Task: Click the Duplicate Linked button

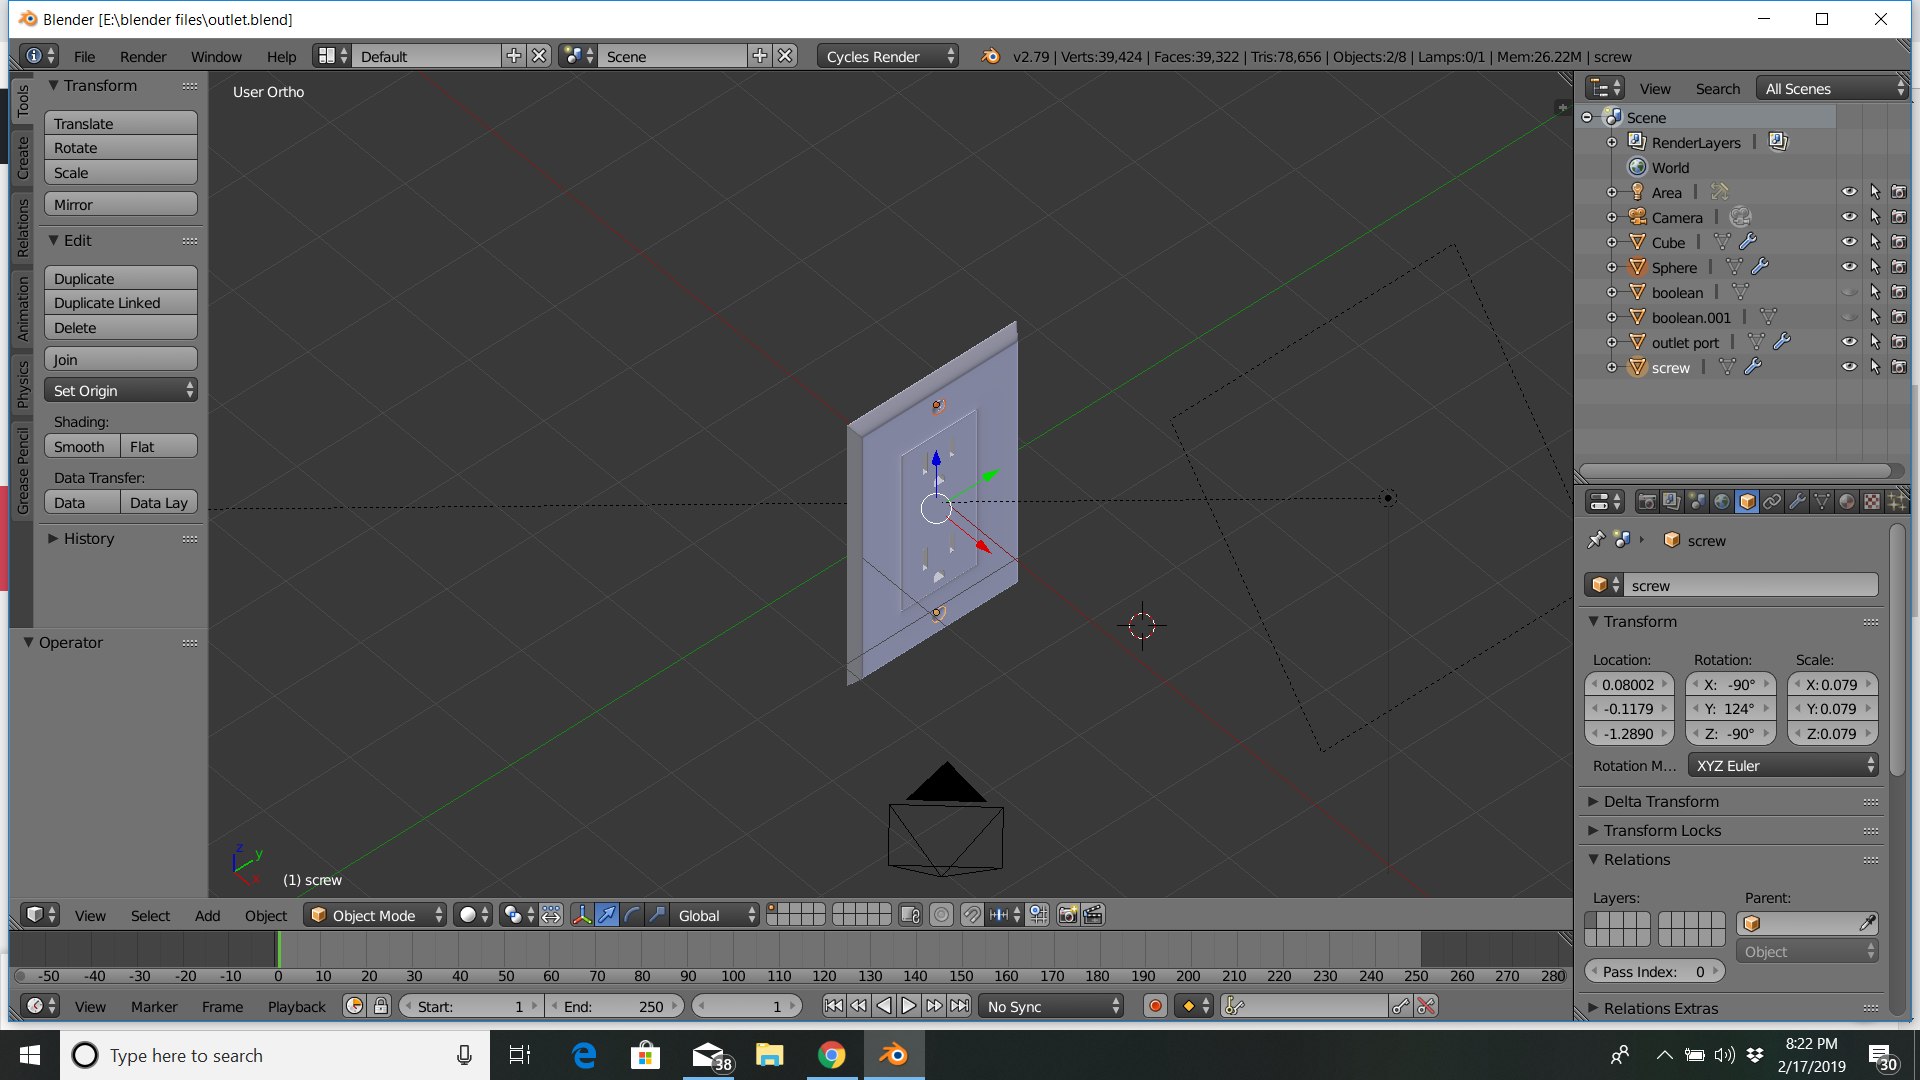Action: (121, 303)
